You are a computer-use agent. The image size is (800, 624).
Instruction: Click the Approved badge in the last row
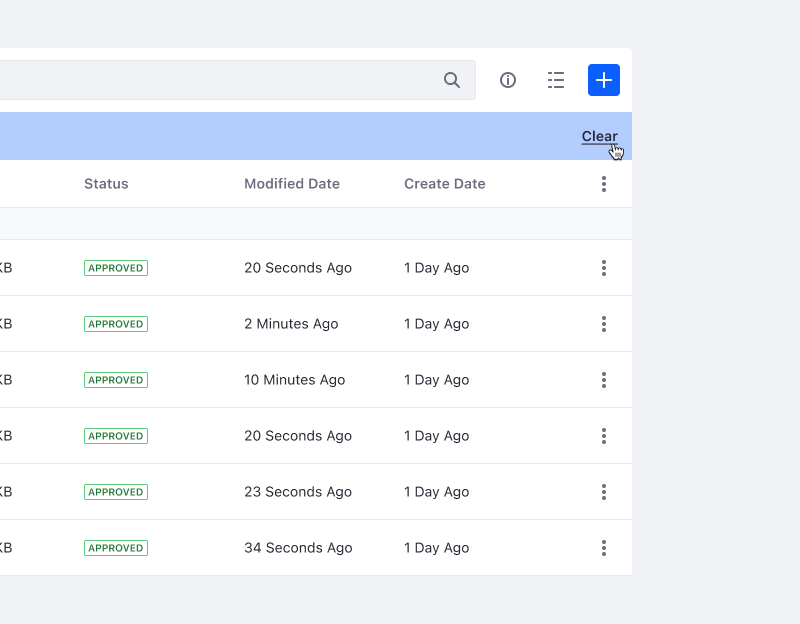(x=116, y=548)
